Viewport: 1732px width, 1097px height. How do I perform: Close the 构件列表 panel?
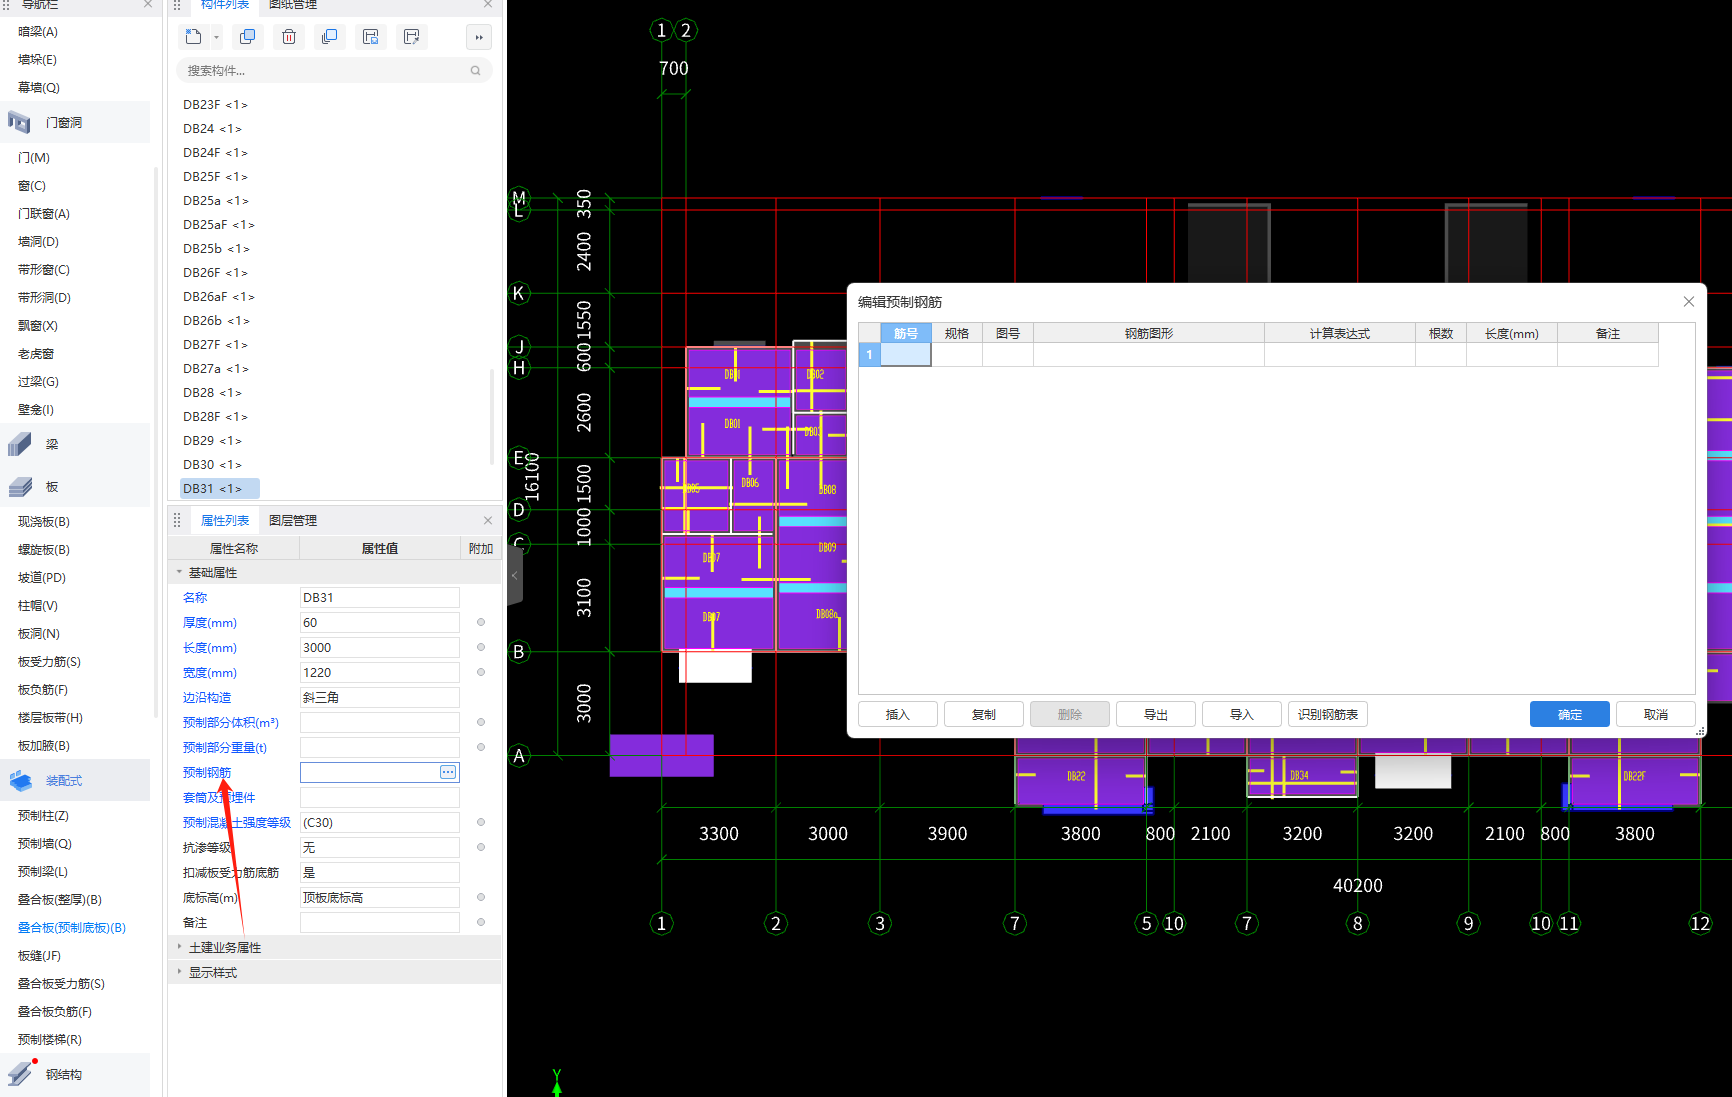click(x=488, y=4)
